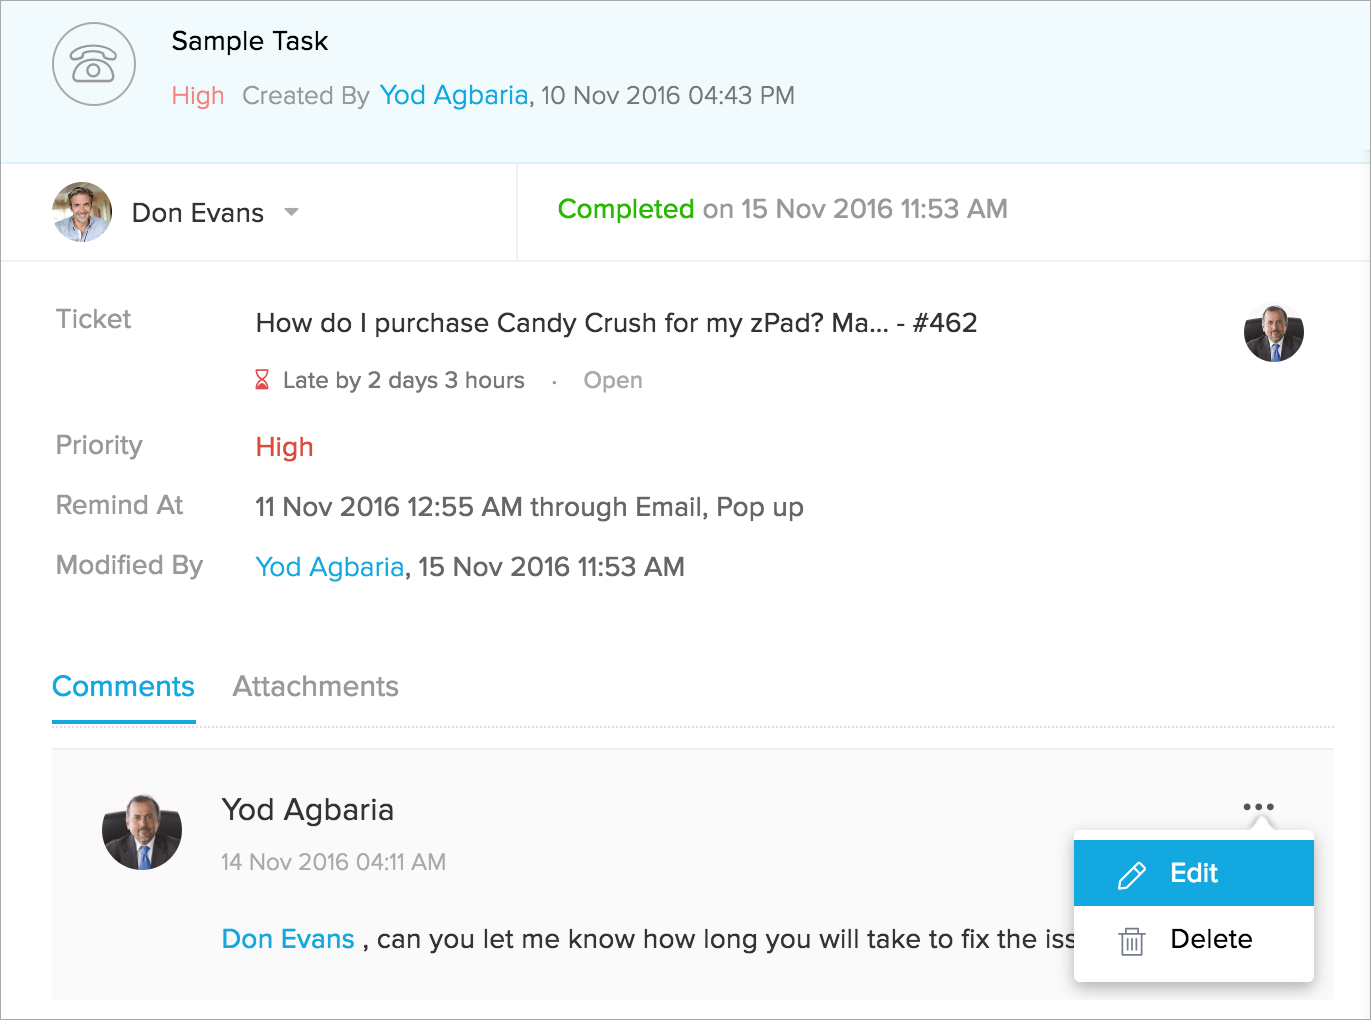Open the Completed status dropdown

pos(625,209)
